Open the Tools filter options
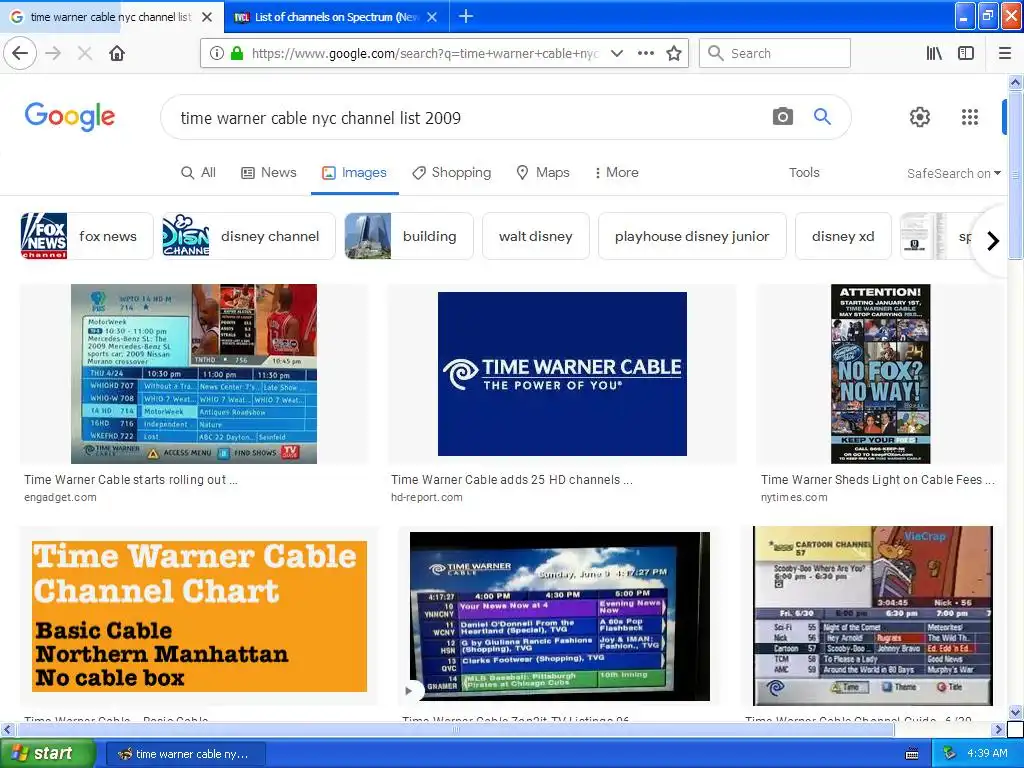 [804, 172]
